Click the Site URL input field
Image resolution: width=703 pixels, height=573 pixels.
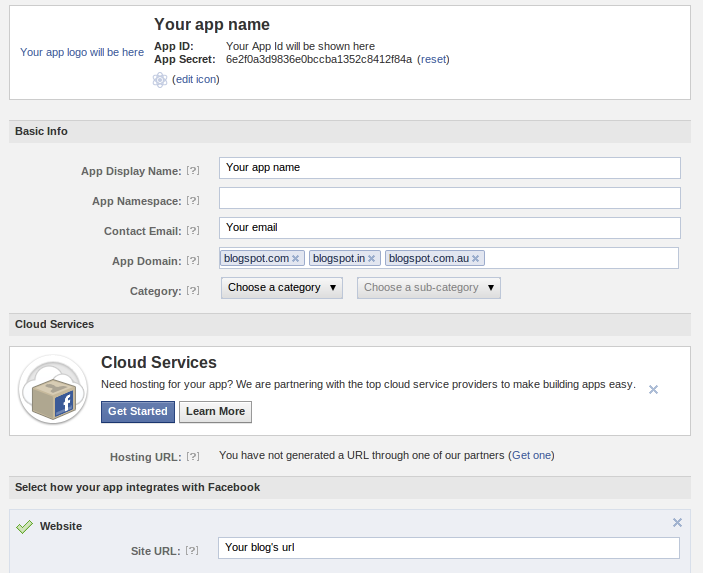coord(449,548)
